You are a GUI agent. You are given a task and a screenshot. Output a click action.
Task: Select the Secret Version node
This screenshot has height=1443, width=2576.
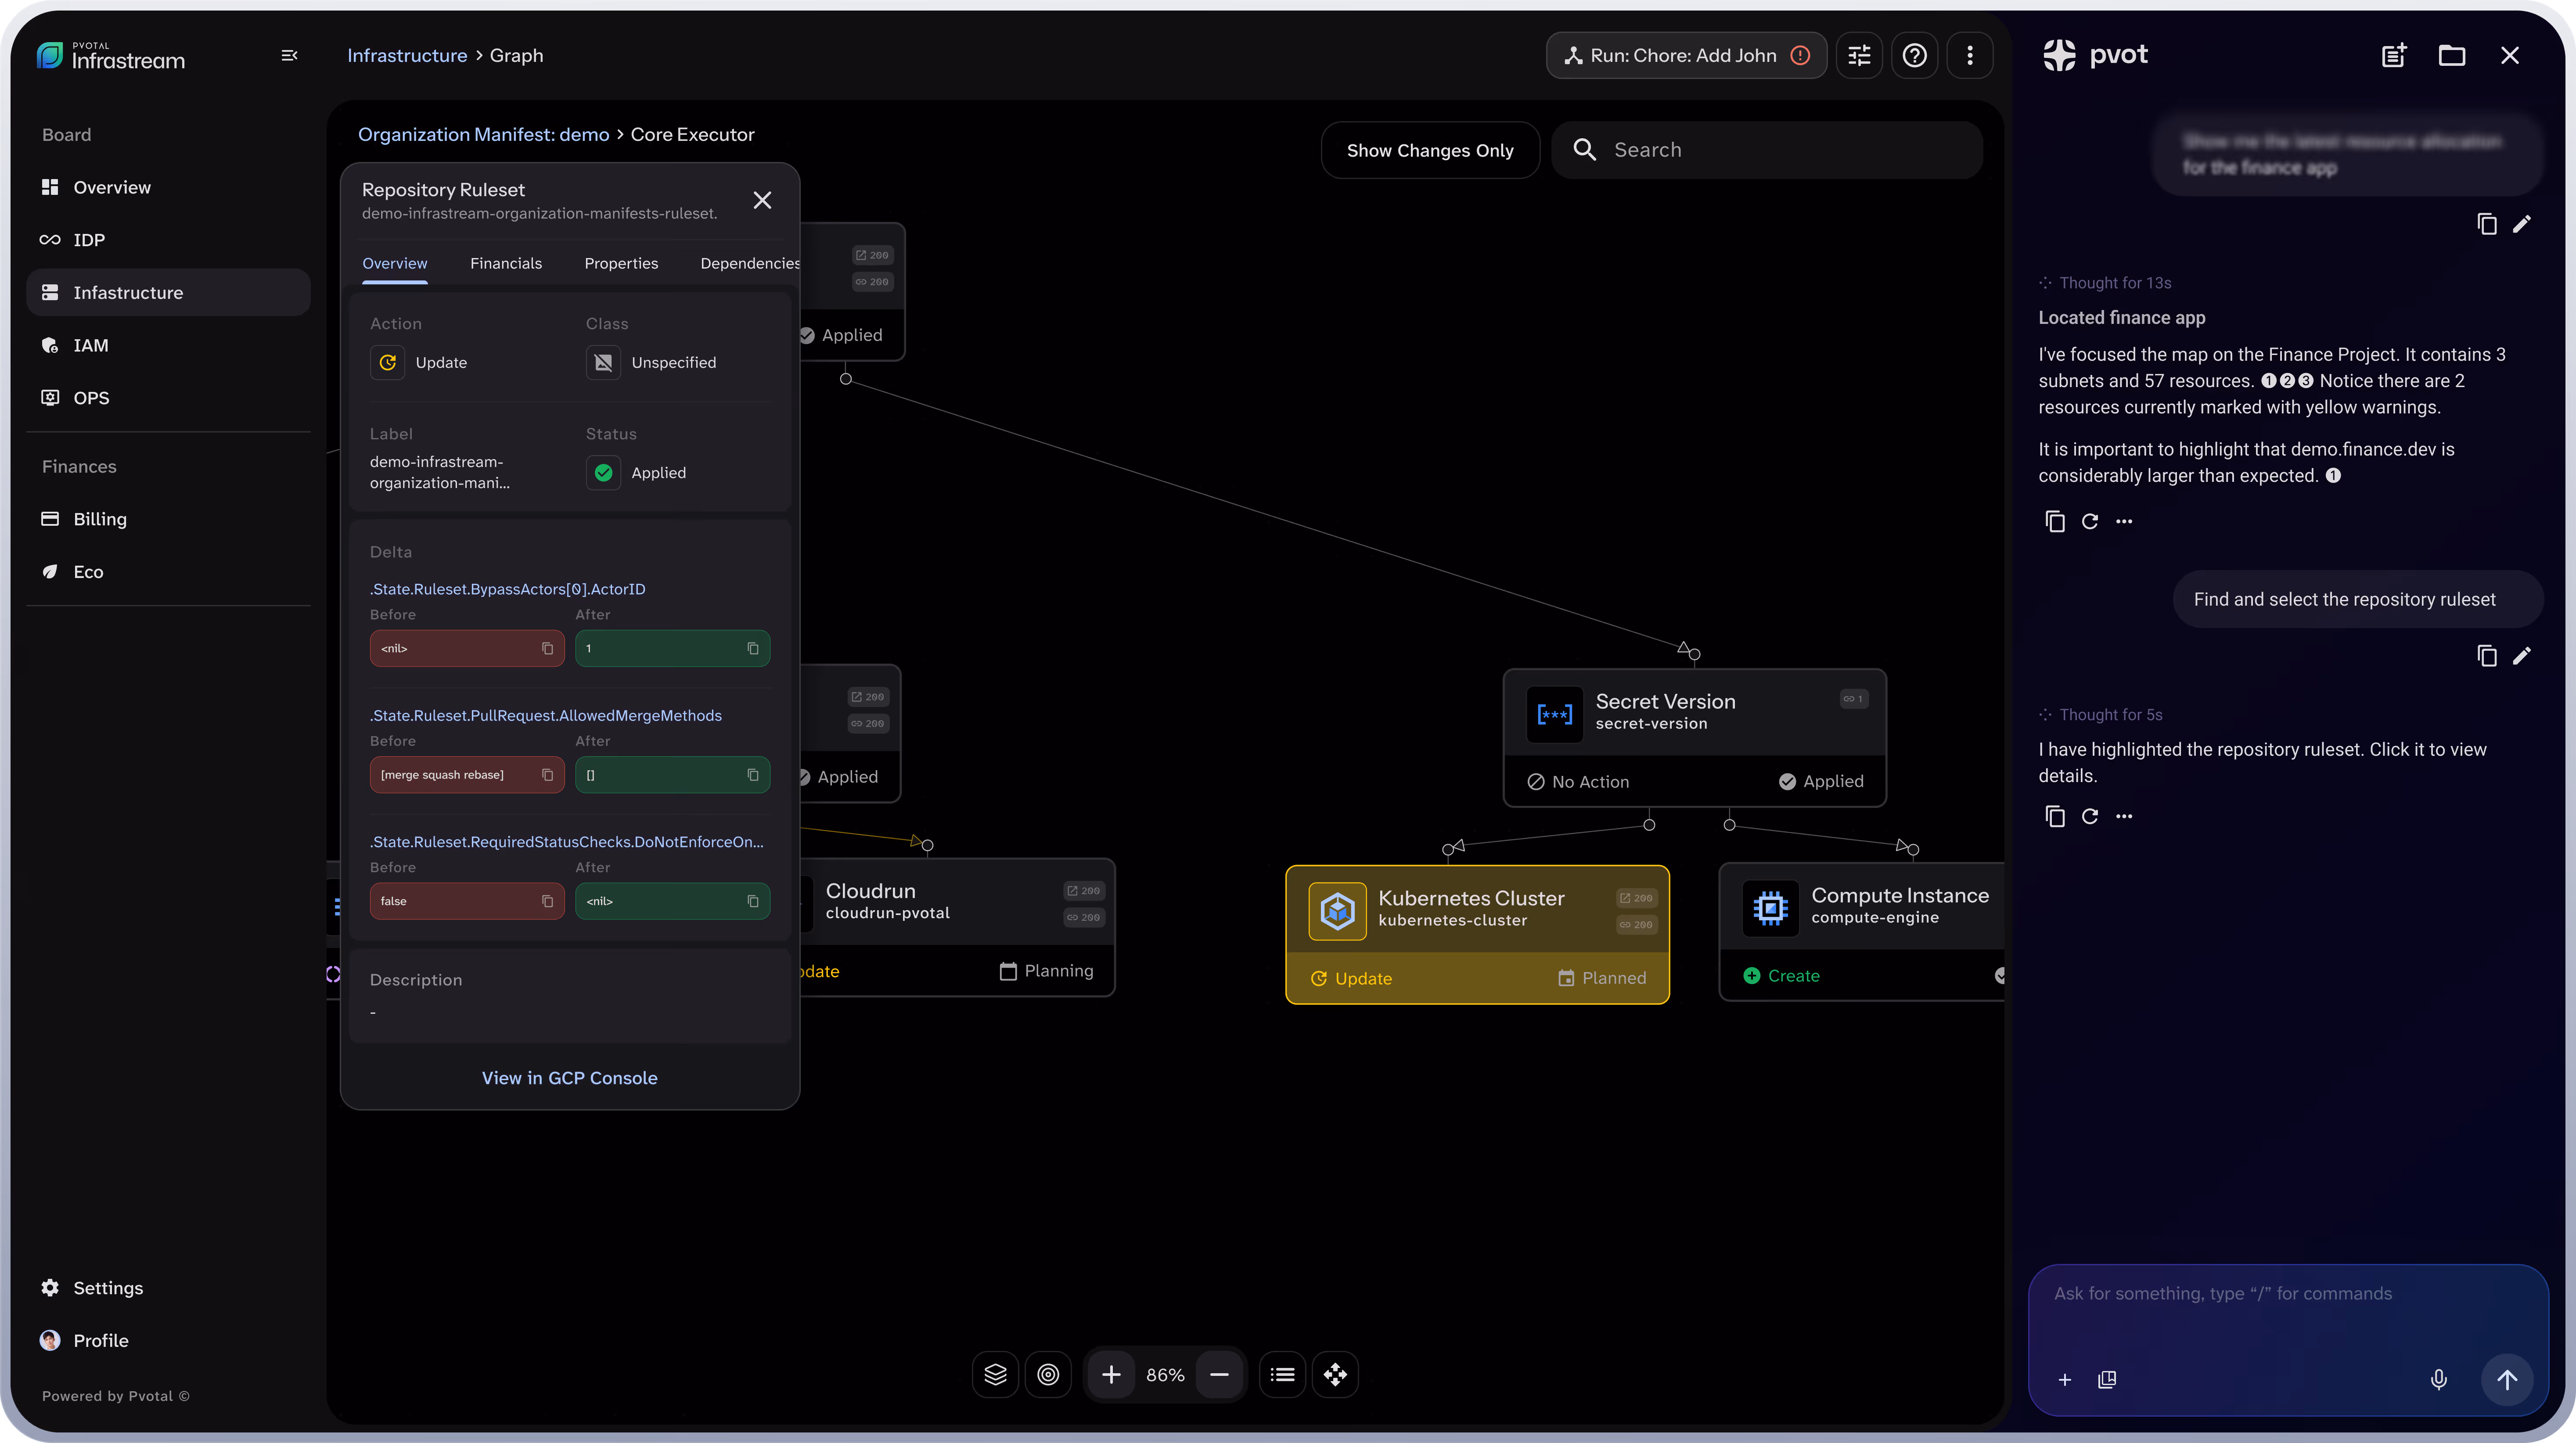[x=1694, y=738]
